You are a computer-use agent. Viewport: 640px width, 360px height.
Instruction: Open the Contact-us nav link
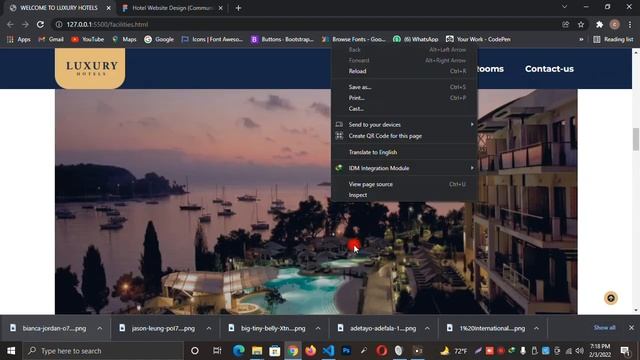click(549, 69)
